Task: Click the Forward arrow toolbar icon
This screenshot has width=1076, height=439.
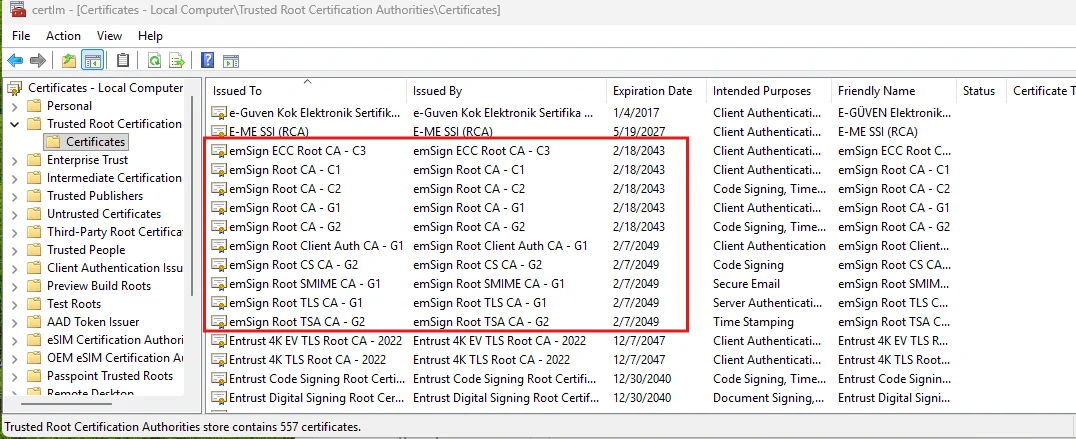Action: [x=38, y=60]
